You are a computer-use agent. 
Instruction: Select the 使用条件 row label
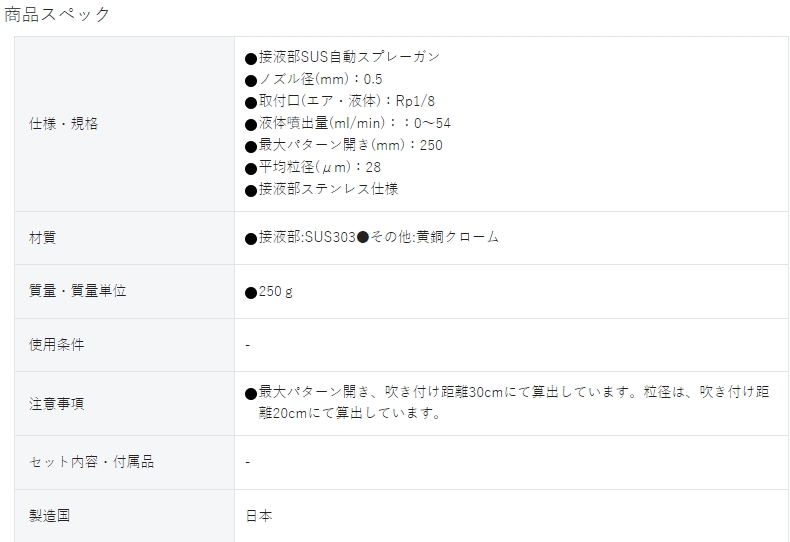tap(56, 345)
